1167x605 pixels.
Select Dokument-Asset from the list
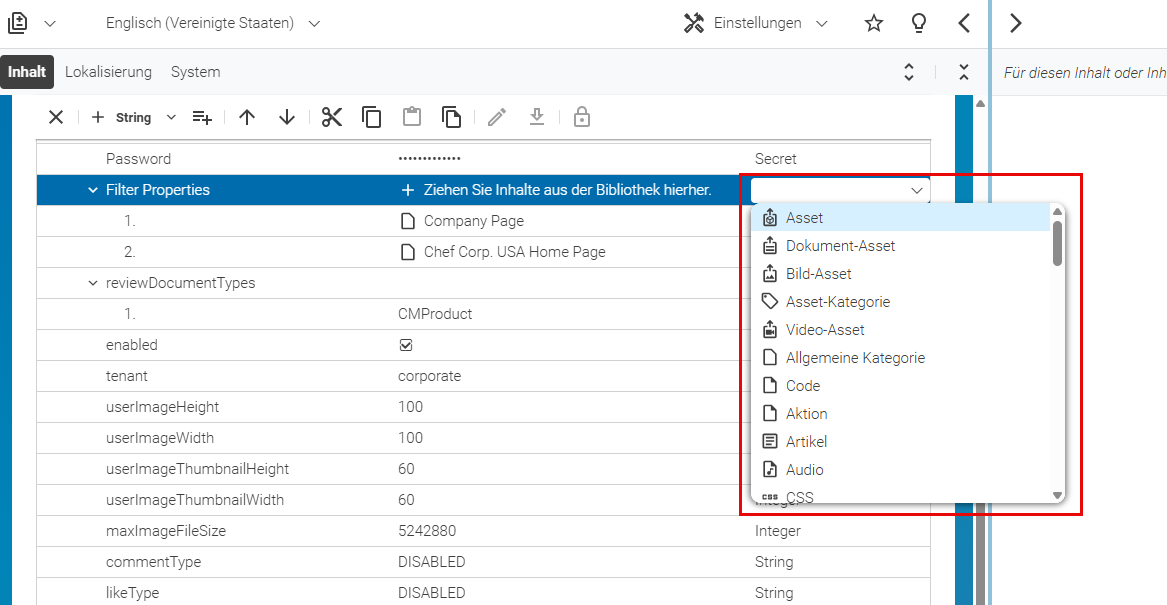tap(901, 246)
